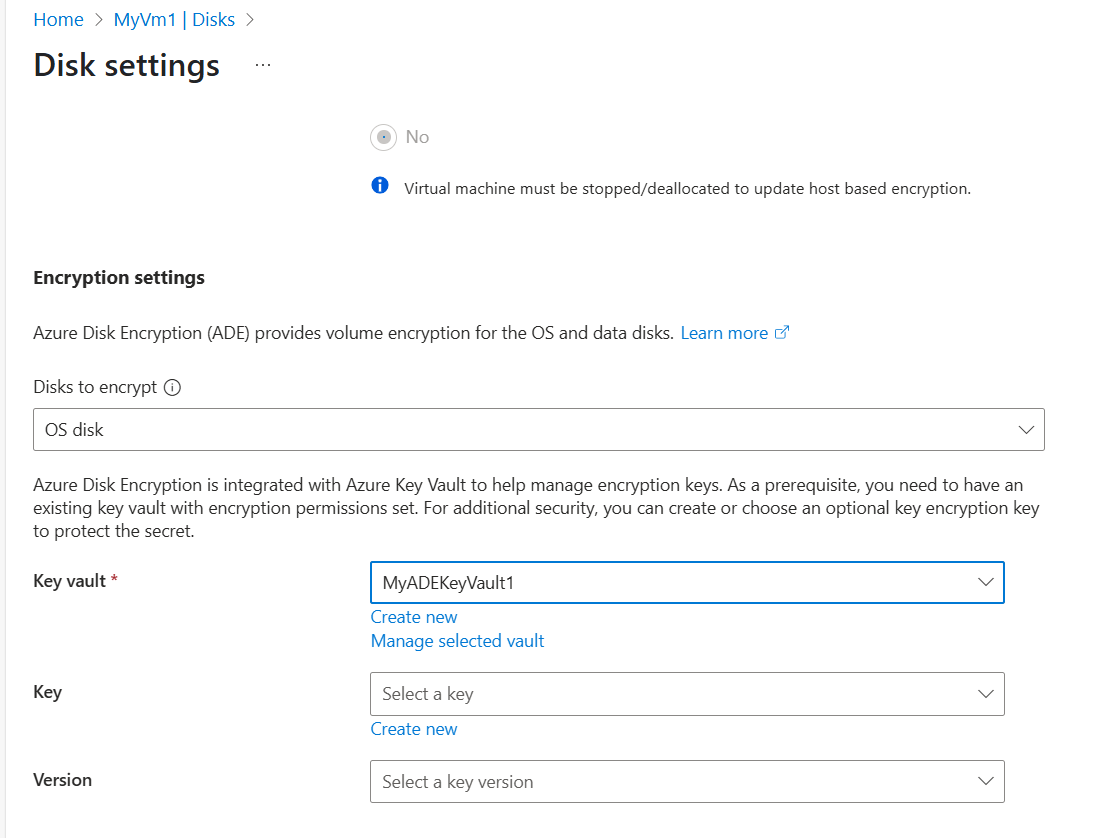Screen dimensions: 1099x838
Task: Go to Home in the breadcrumb
Action: (58, 20)
